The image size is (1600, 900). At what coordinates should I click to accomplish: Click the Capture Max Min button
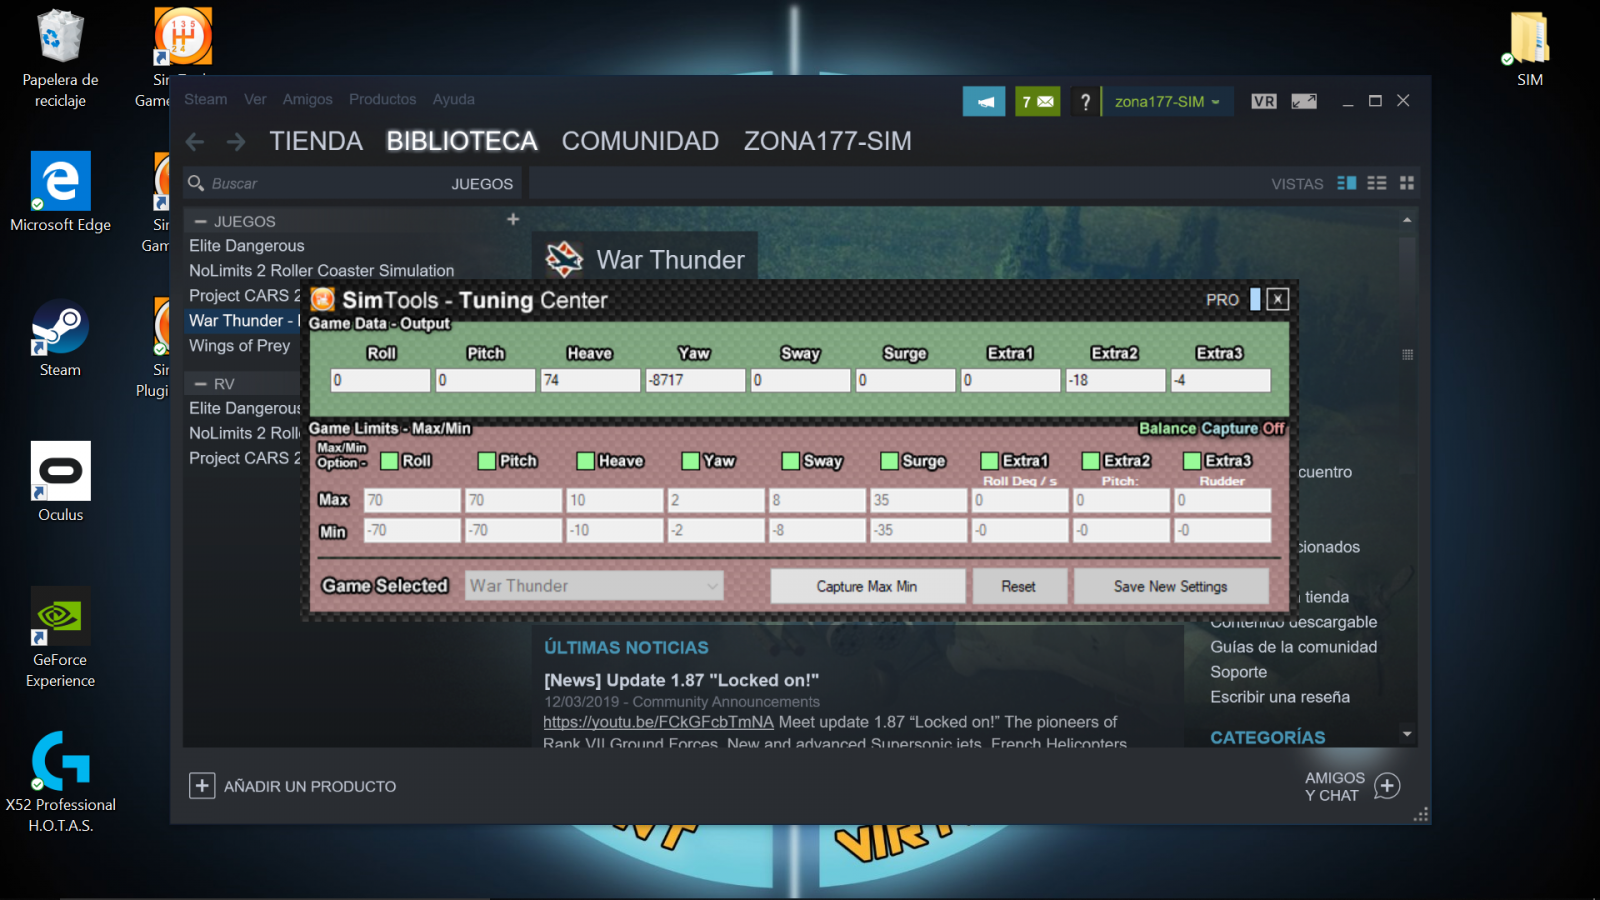click(x=867, y=586)
